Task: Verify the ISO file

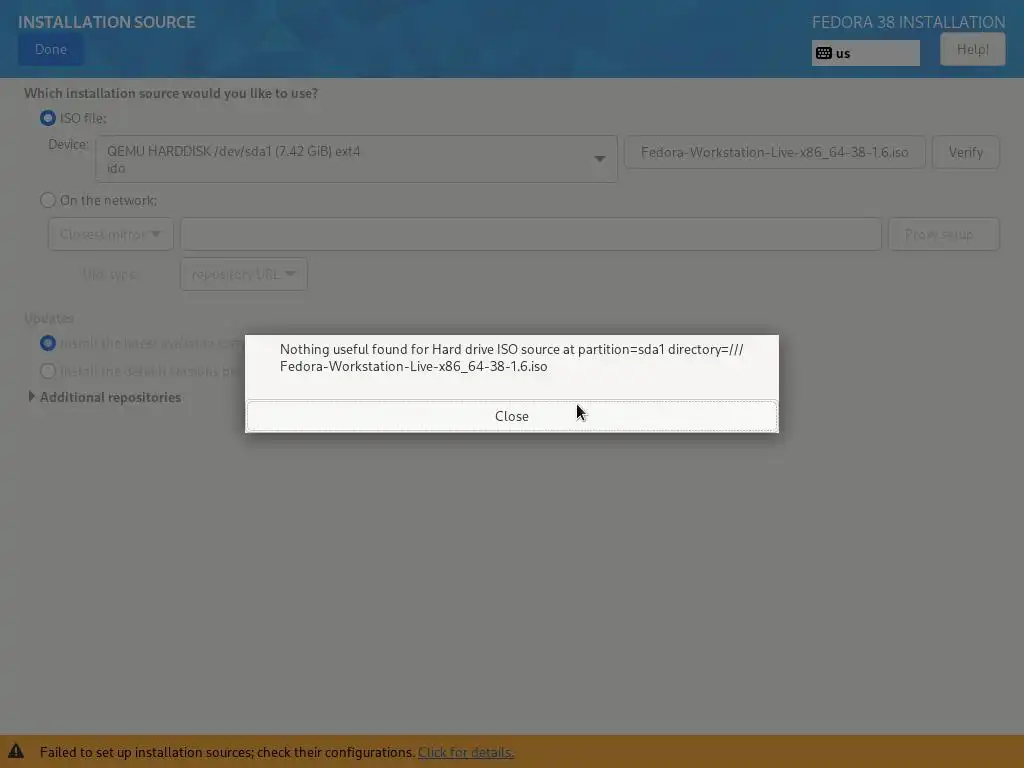Action: [x=965, y=152]
